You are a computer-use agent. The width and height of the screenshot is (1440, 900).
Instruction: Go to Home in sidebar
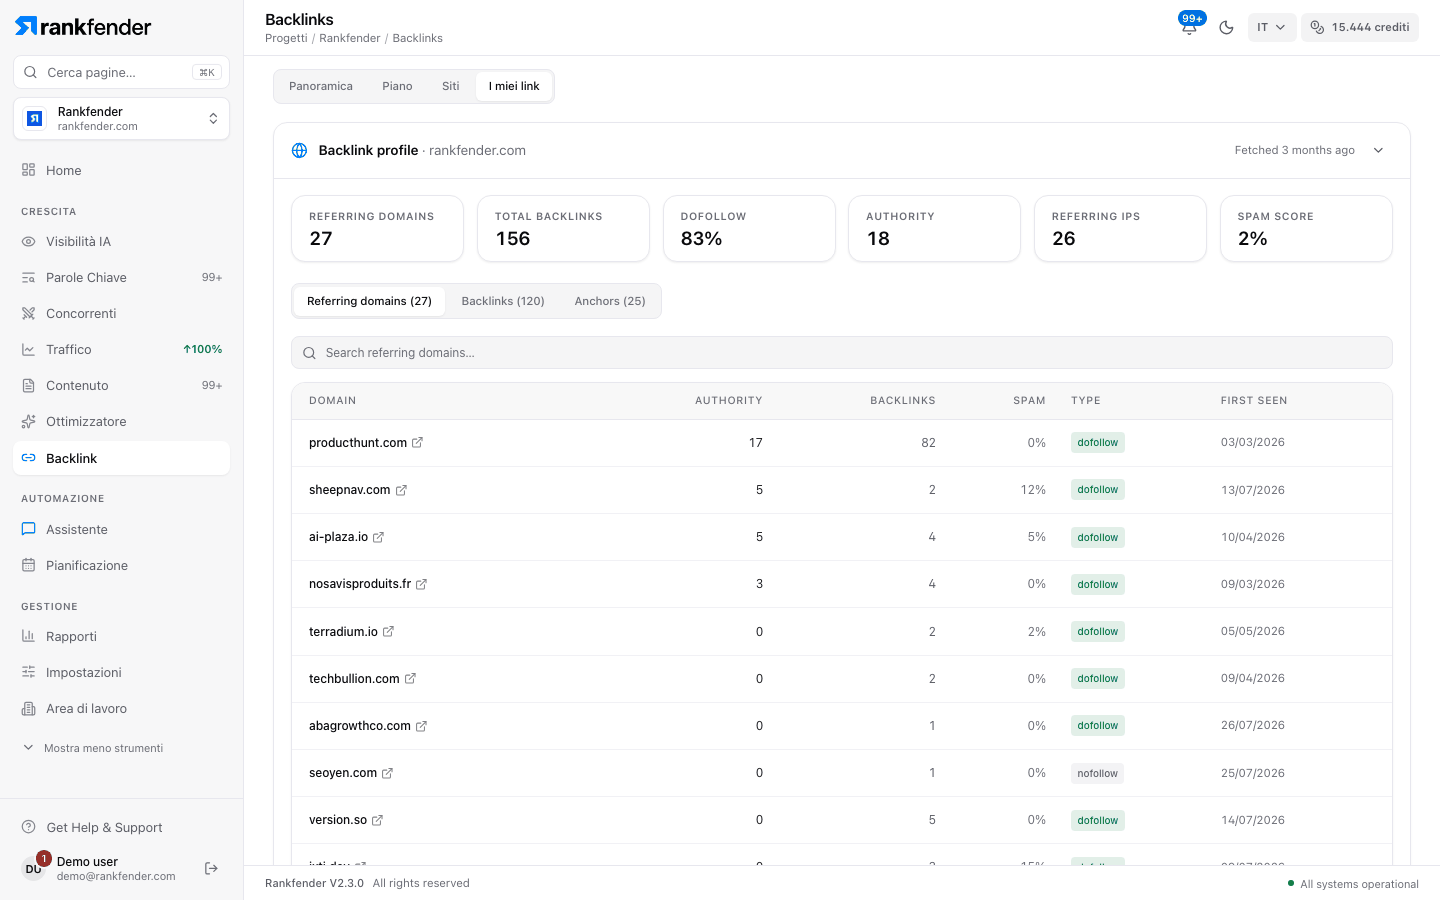[122, 170]
